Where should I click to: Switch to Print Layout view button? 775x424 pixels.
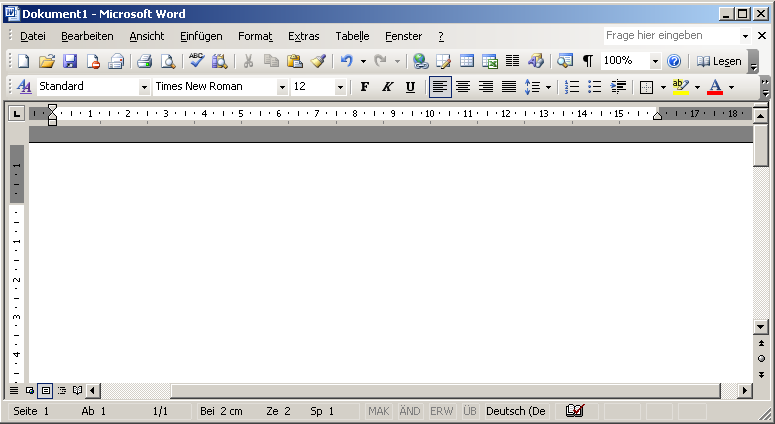point(45,391)
